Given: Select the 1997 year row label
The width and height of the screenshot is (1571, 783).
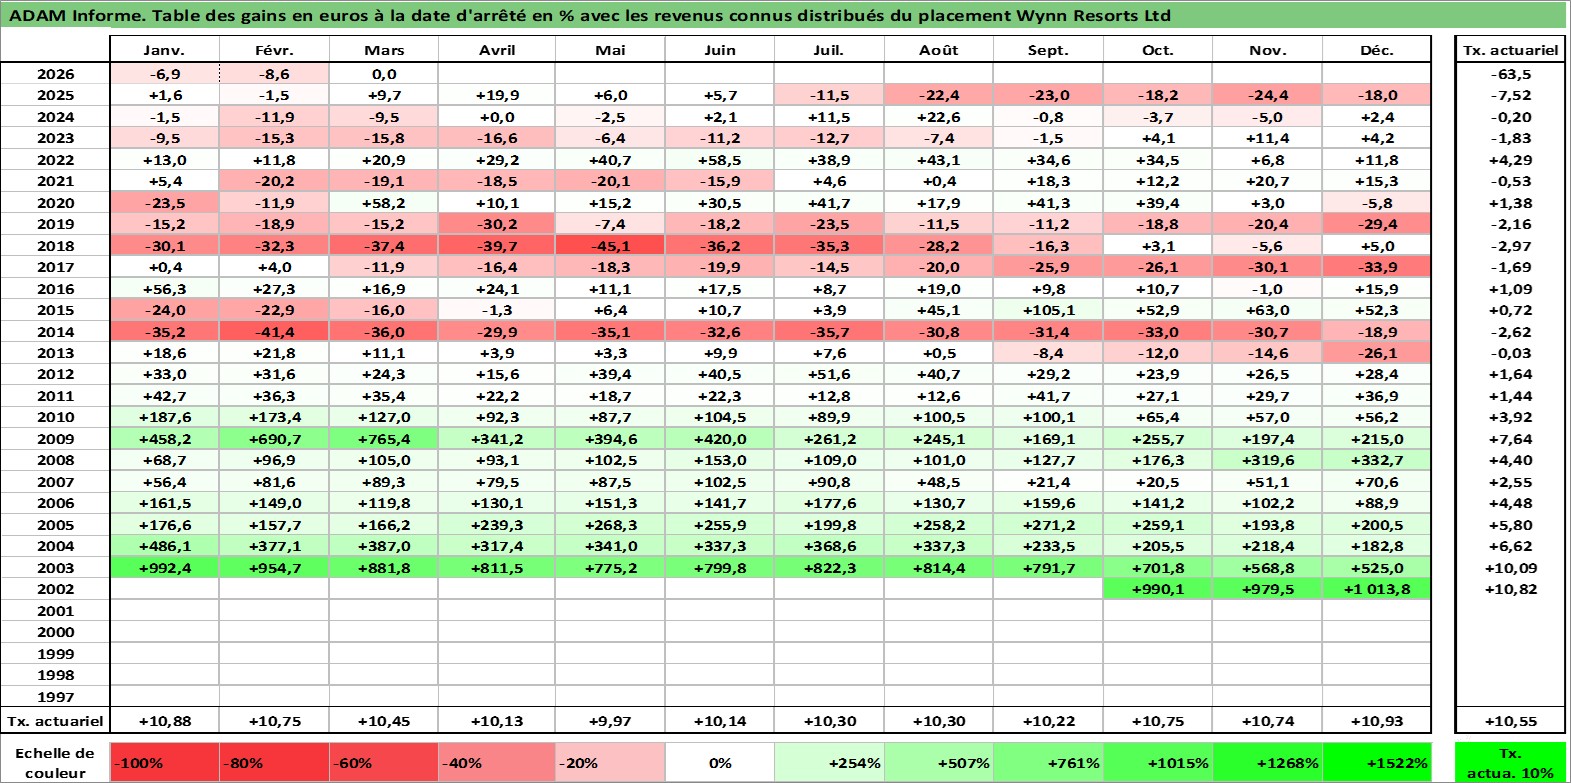Looking at the screenshot, I should click(x=55, y=697).
